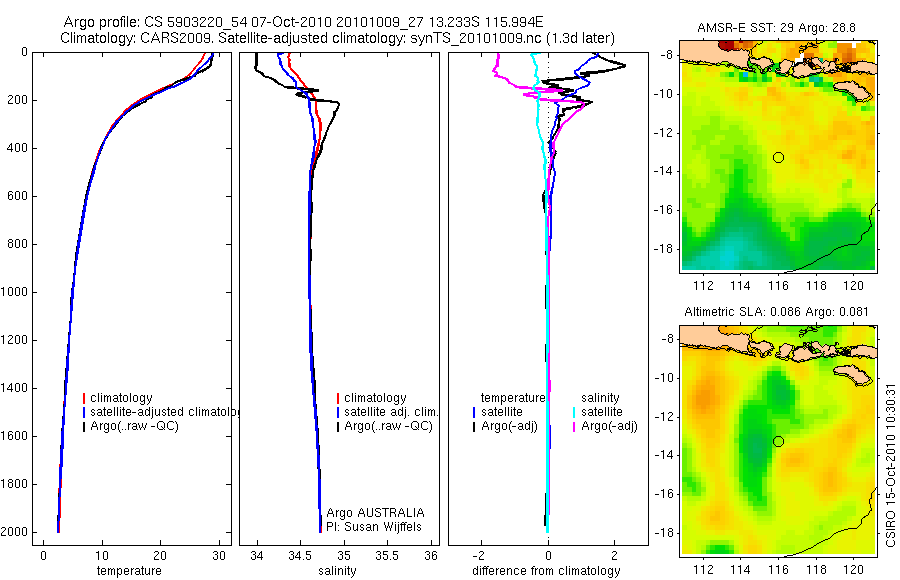
Task: Click the Argo AUSTRALIA label
Action: [375, 512]
